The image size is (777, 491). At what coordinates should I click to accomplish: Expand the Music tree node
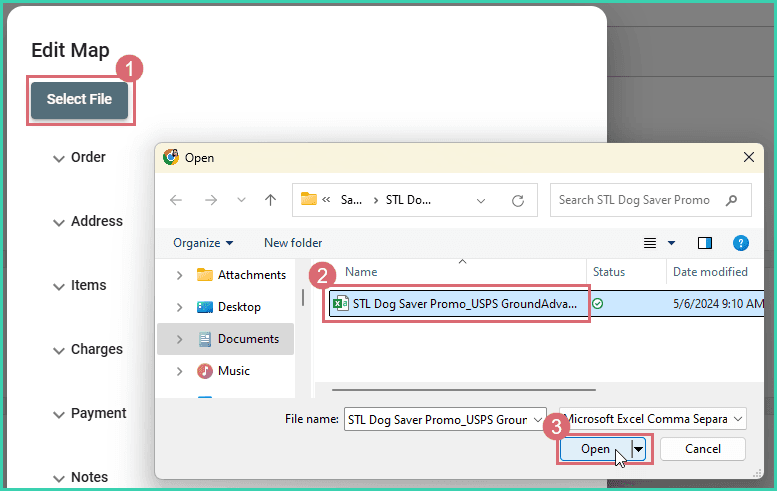180,371
